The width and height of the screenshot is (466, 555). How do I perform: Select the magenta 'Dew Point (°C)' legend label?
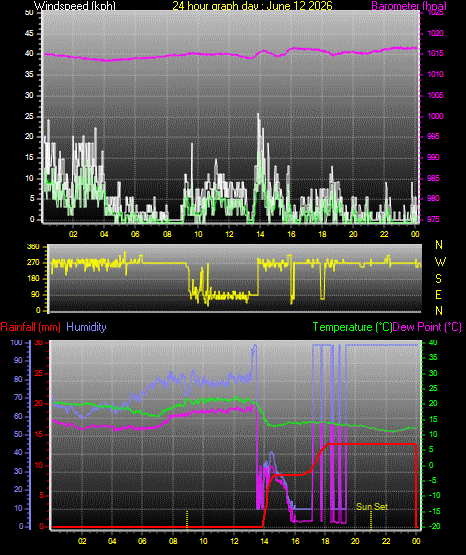(427, 327)
